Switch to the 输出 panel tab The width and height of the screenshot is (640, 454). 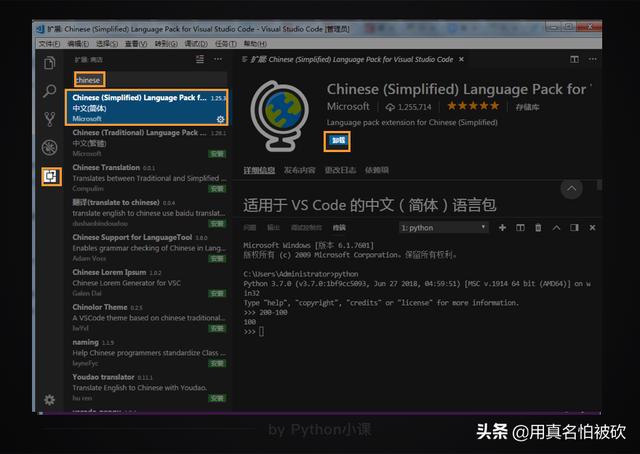click(273, 228)
